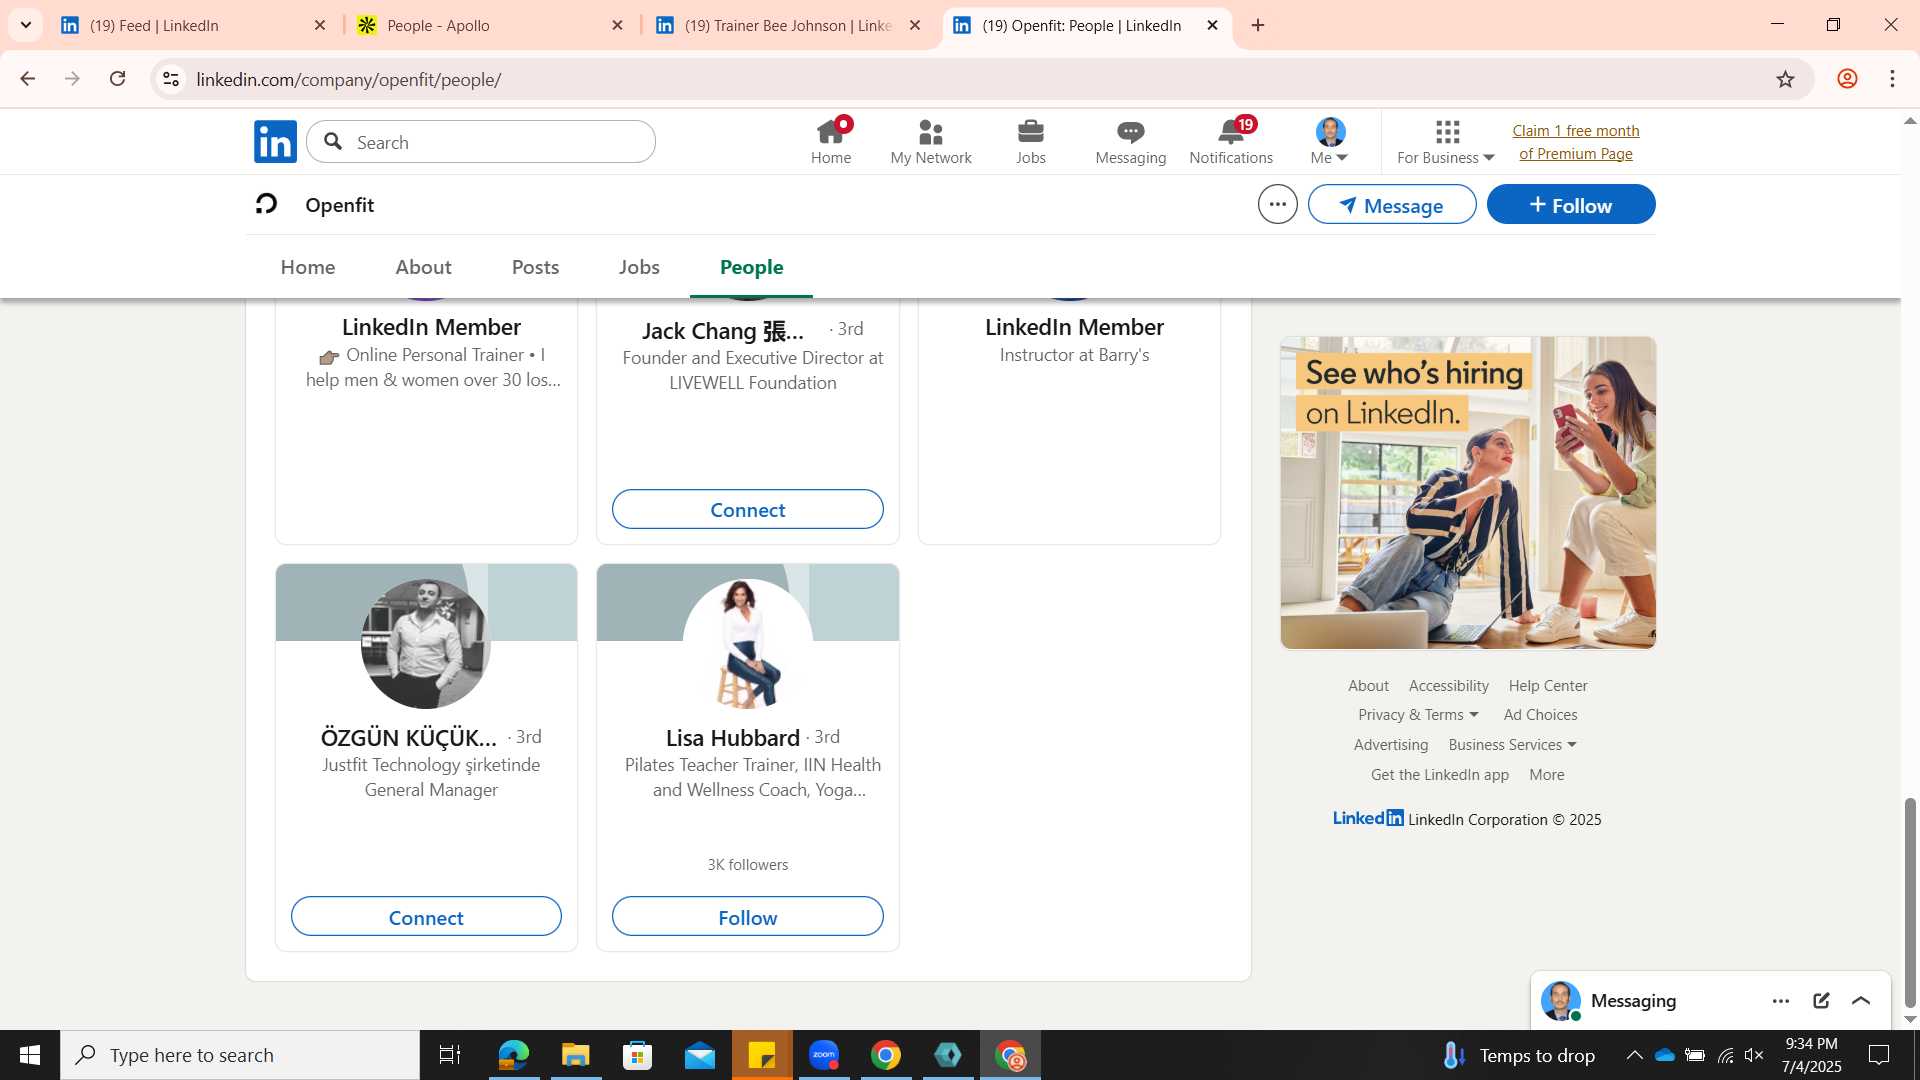The height and width of the screenshot is (1080, 1920).
Task: Click the Windows taskbar search box
Action: (x=240, y=1055)
